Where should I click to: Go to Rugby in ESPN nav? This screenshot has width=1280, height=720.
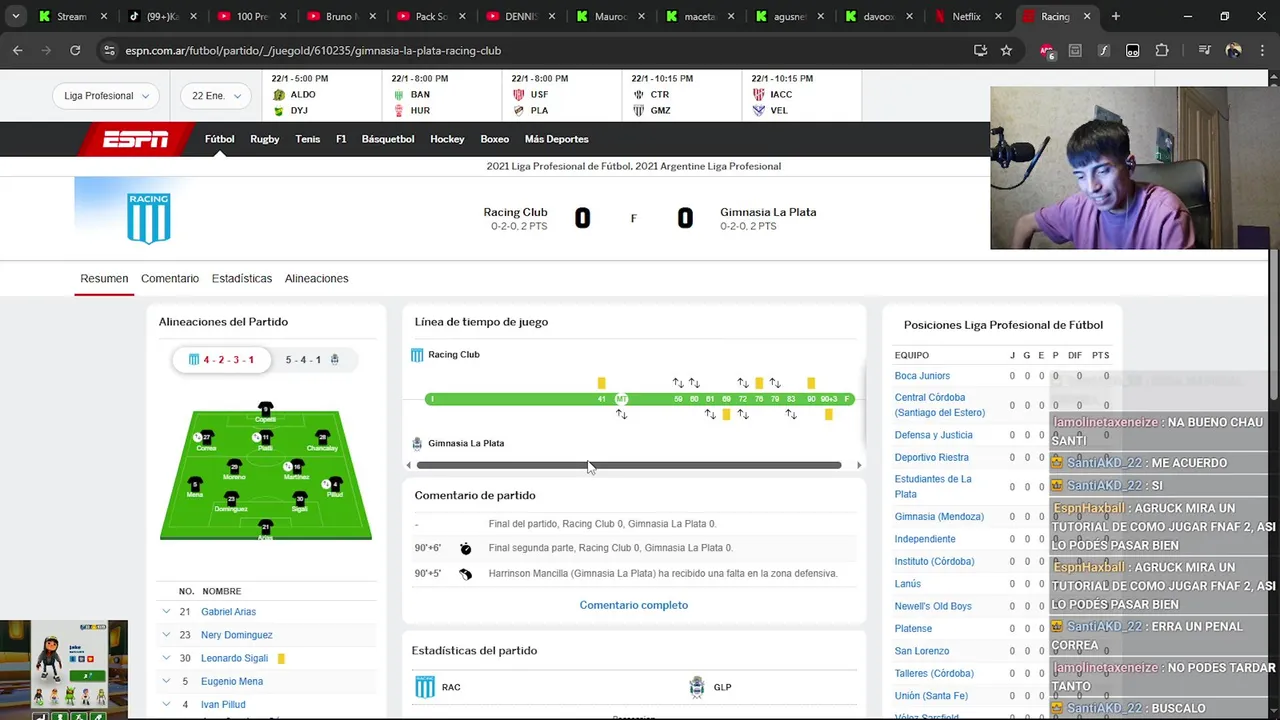pyautogui.click(x=264, y=139)
